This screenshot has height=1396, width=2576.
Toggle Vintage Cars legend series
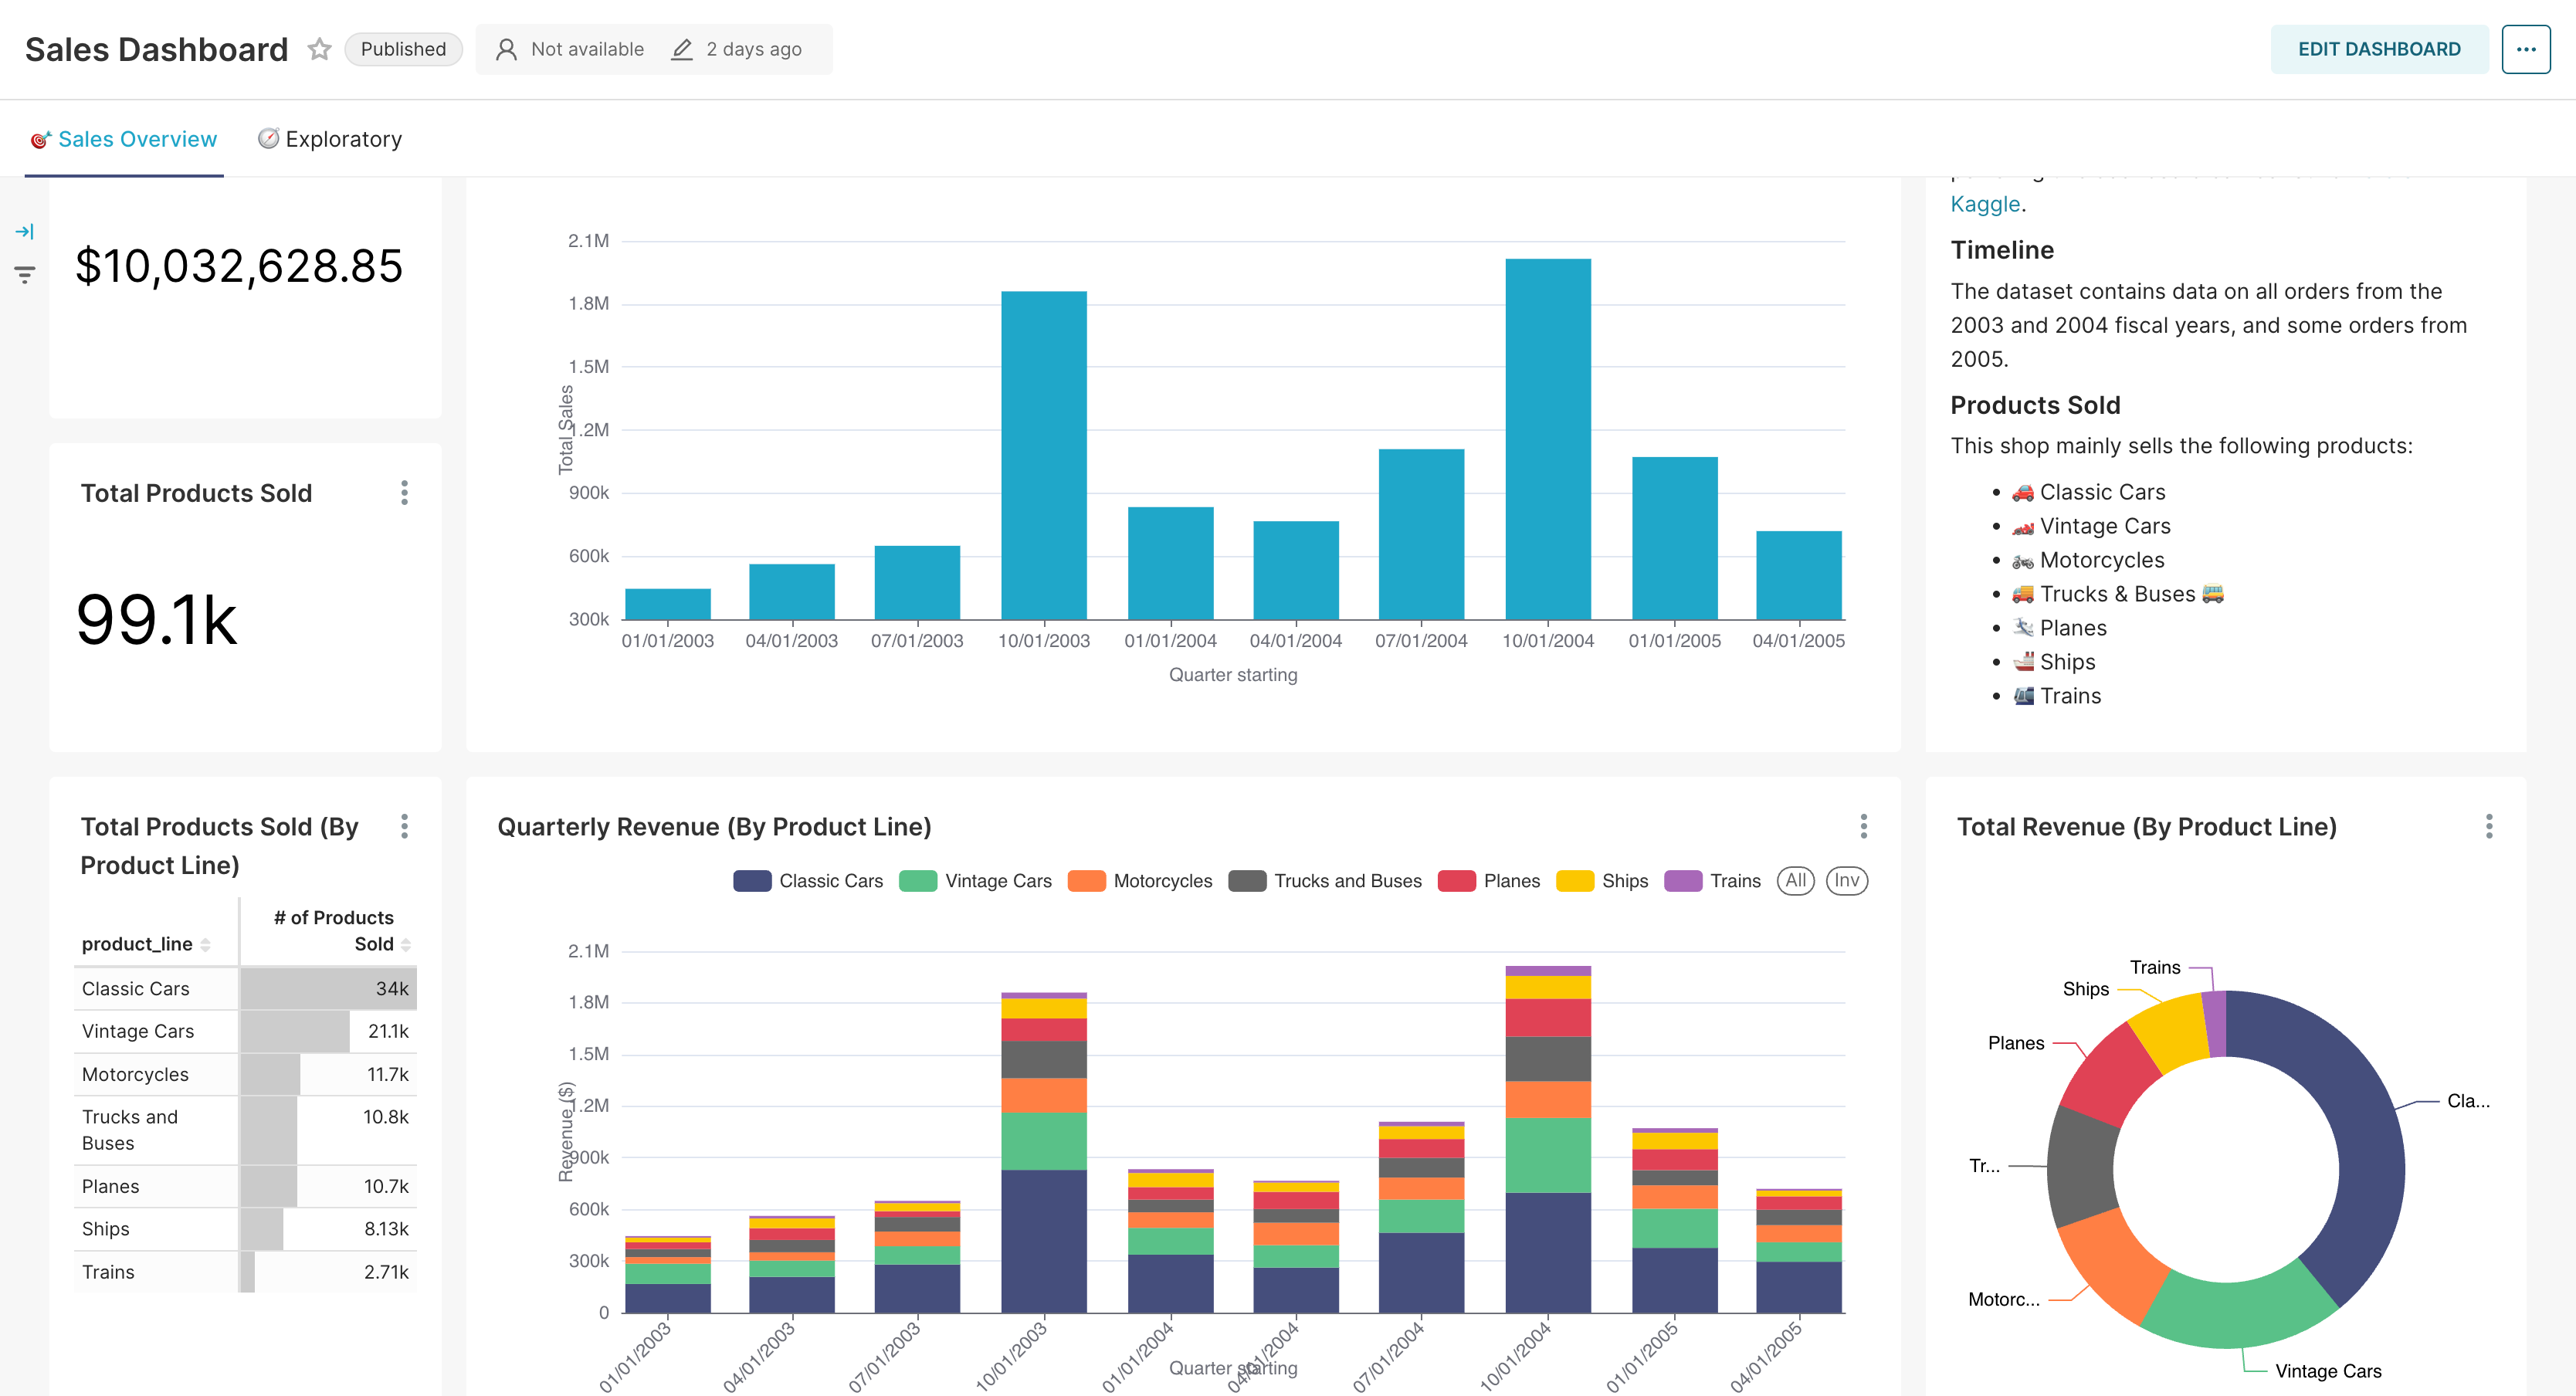975,881
